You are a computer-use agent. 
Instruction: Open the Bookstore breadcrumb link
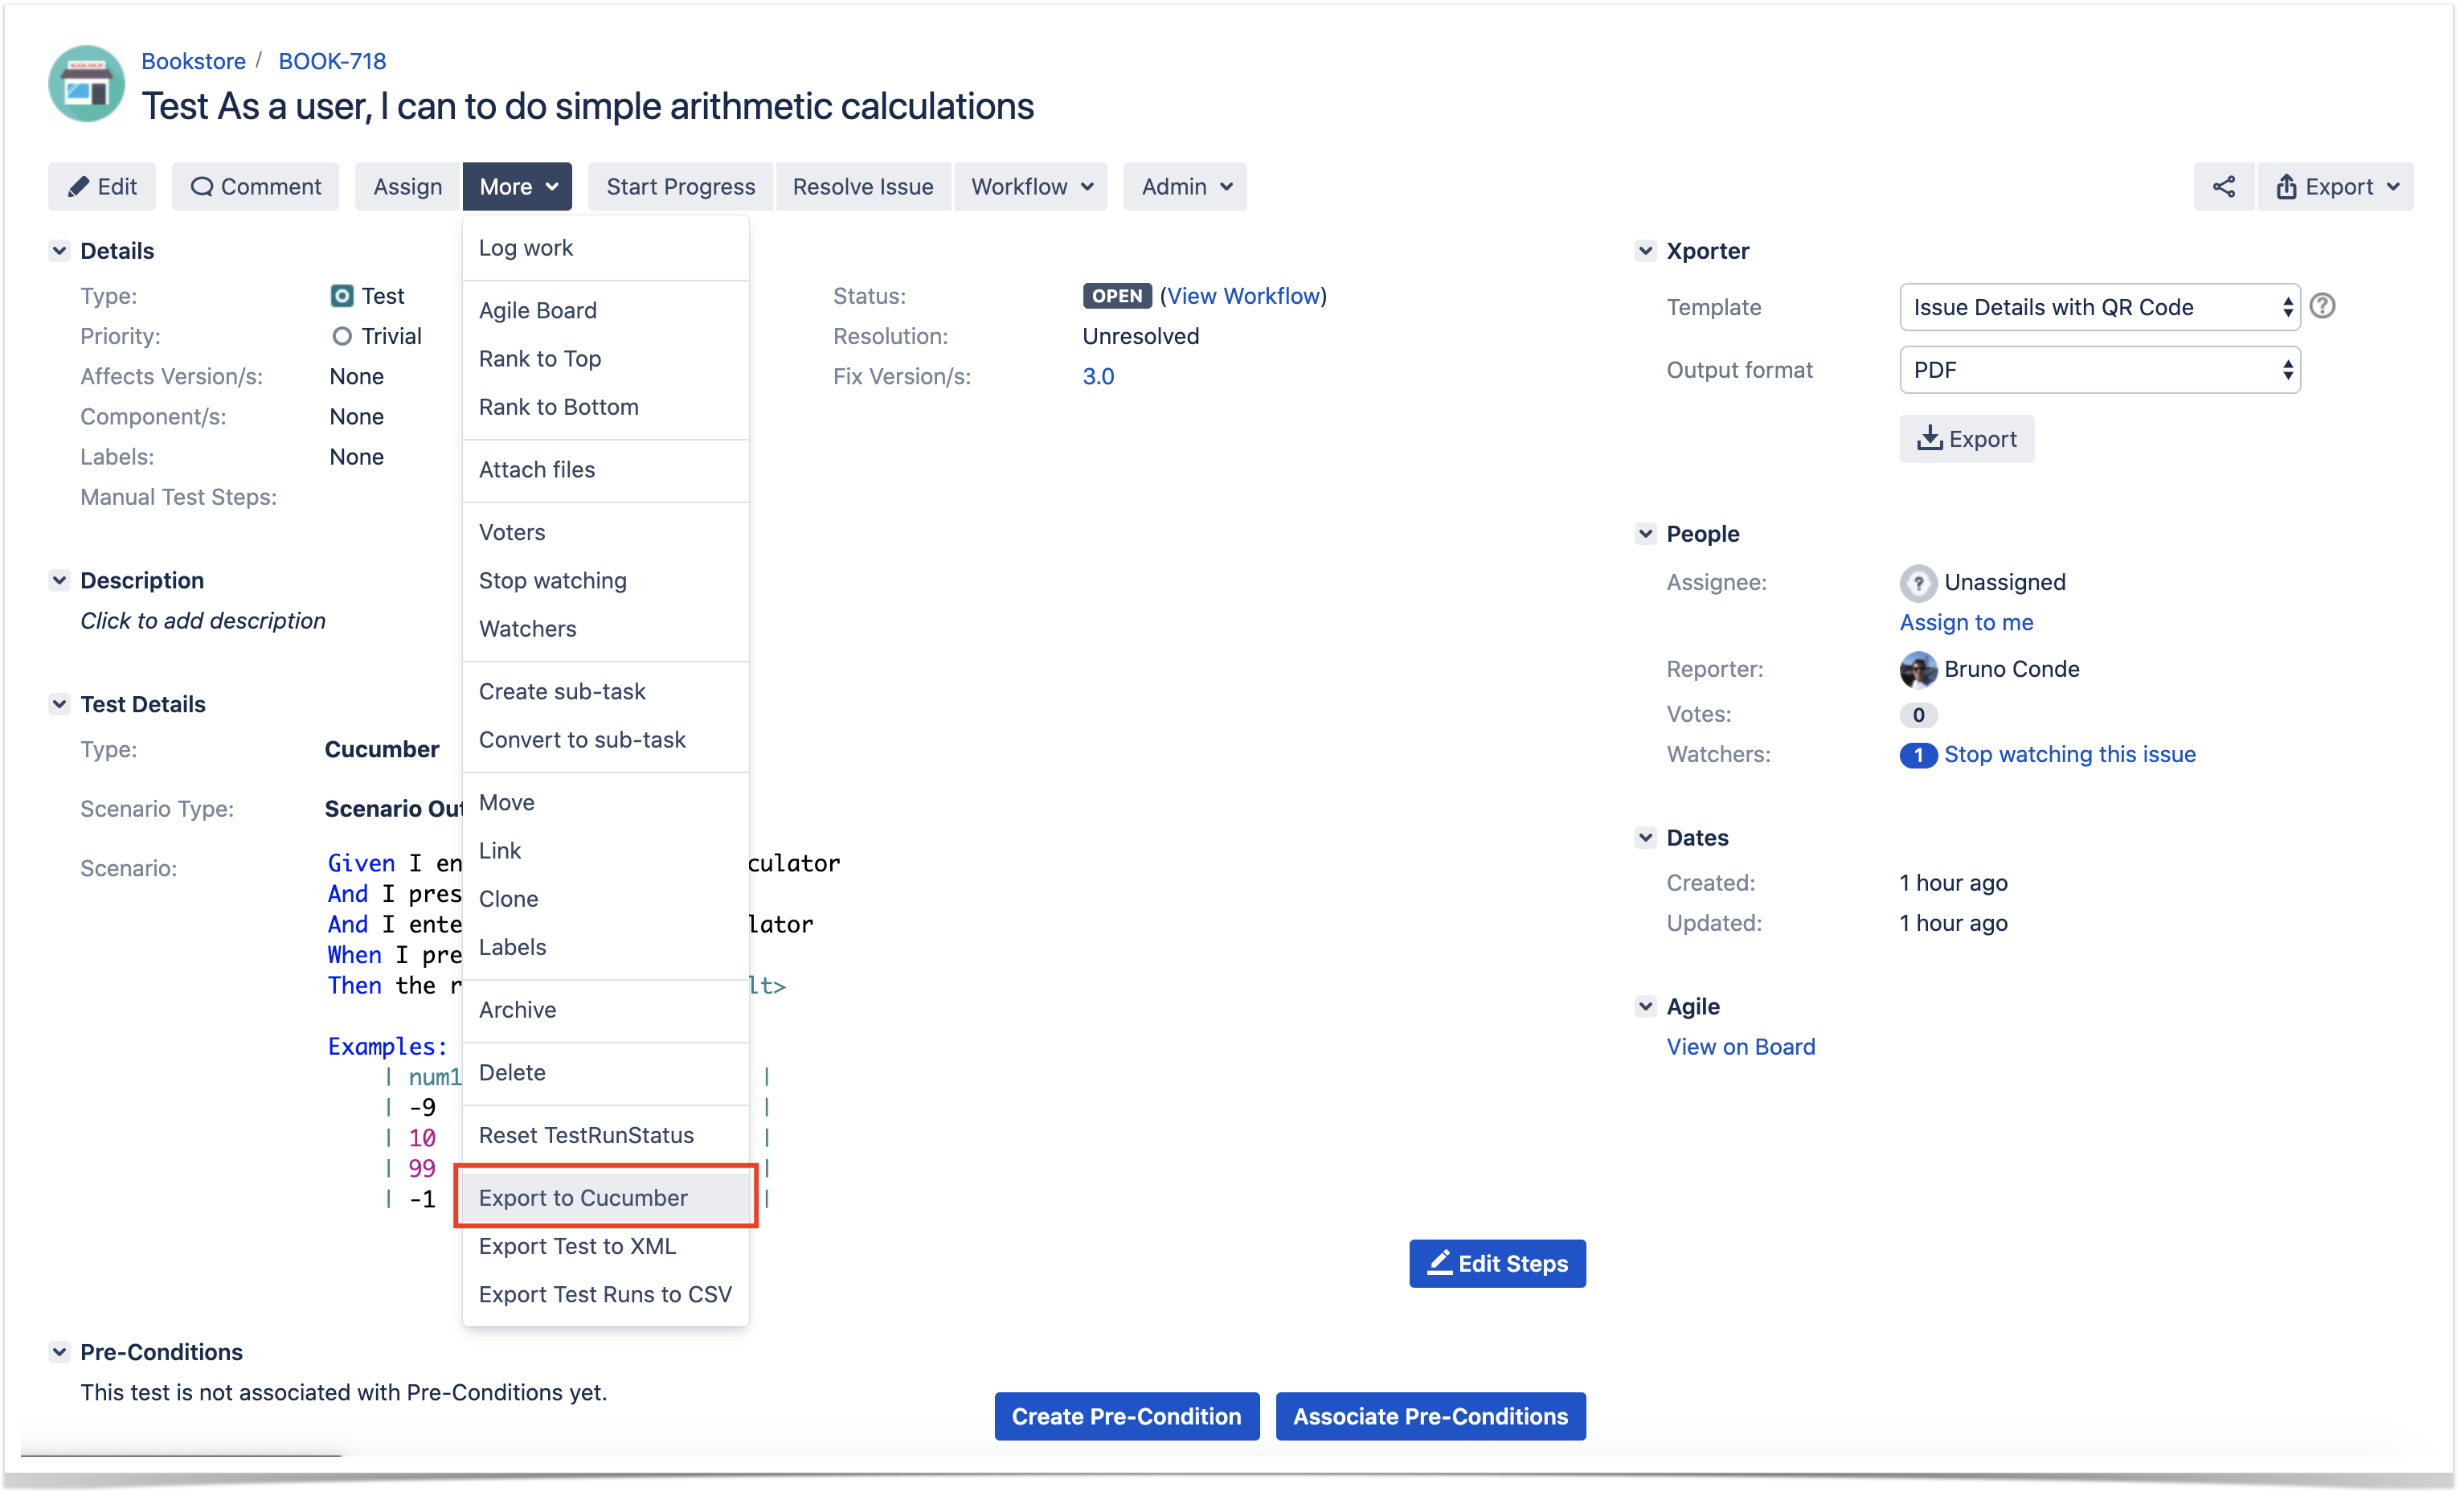click(x=194, y=61)
